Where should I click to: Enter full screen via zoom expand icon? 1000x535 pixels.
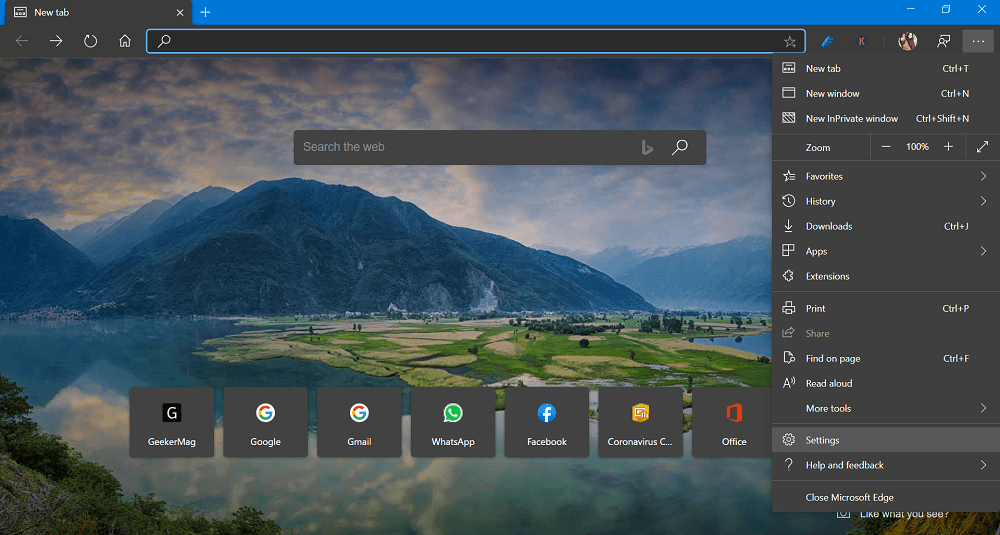click(982, 147)
